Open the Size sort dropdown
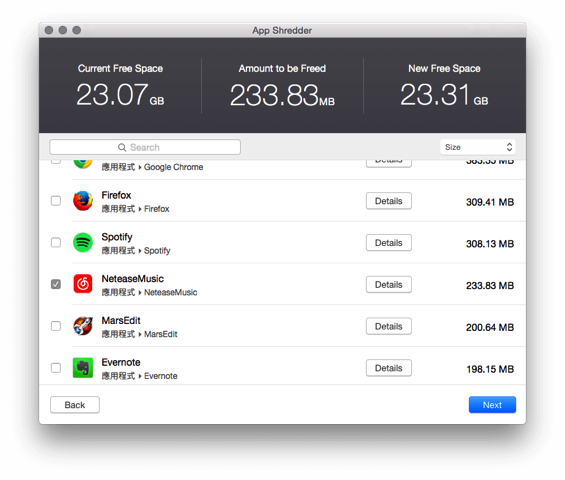The image size is (565, 480). pos(478,147)
